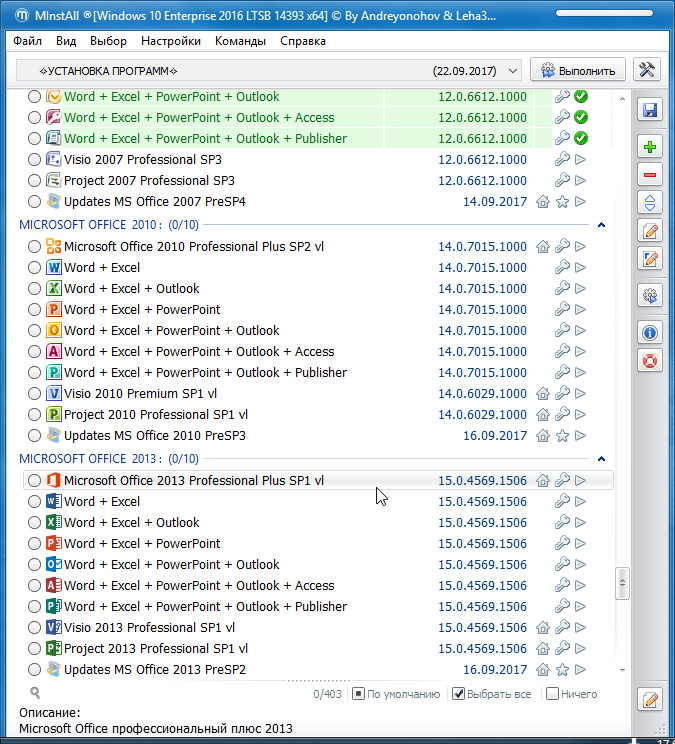Open the Вид menu
The height and width of the screenshot is (744, 675).
click(x=66, y=41)
